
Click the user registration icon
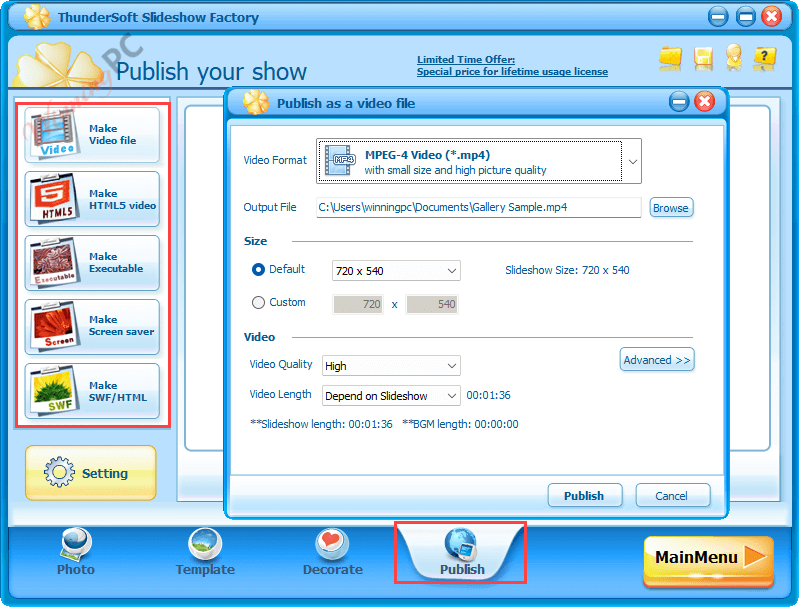click(x=734, y=57)
